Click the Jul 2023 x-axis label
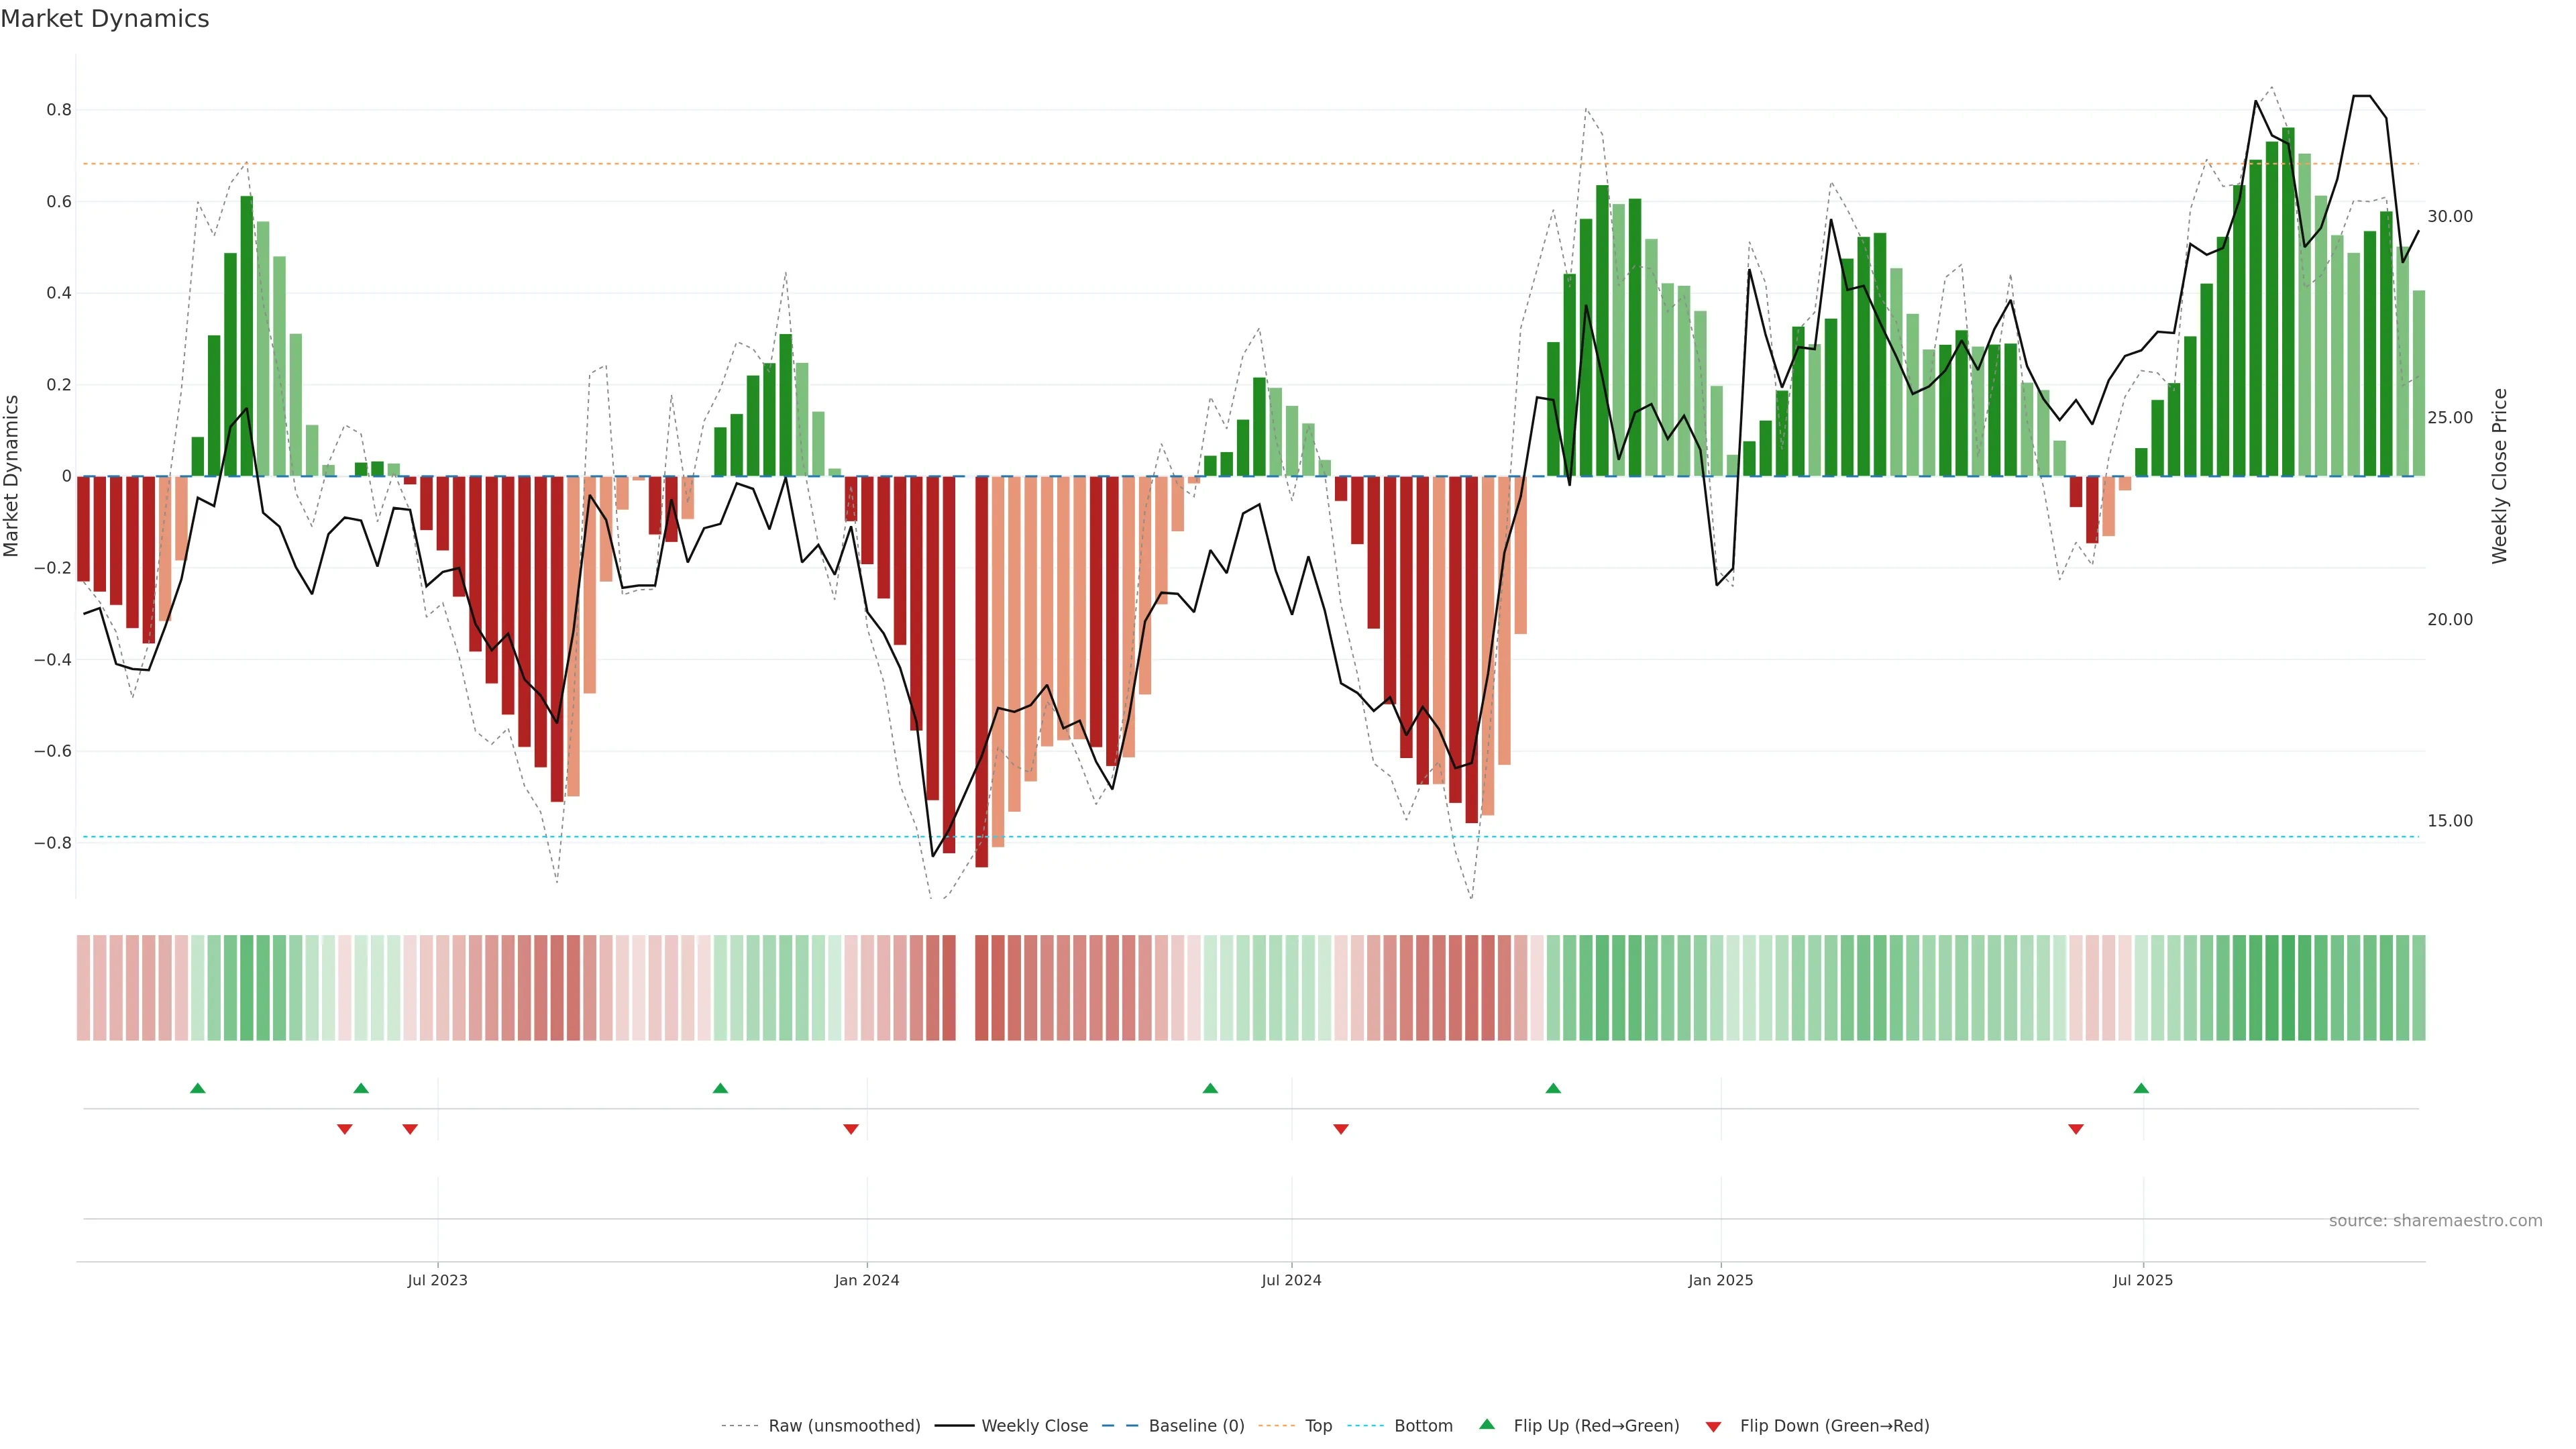Screen dimensions: 2576x1449 point(437,1280)
